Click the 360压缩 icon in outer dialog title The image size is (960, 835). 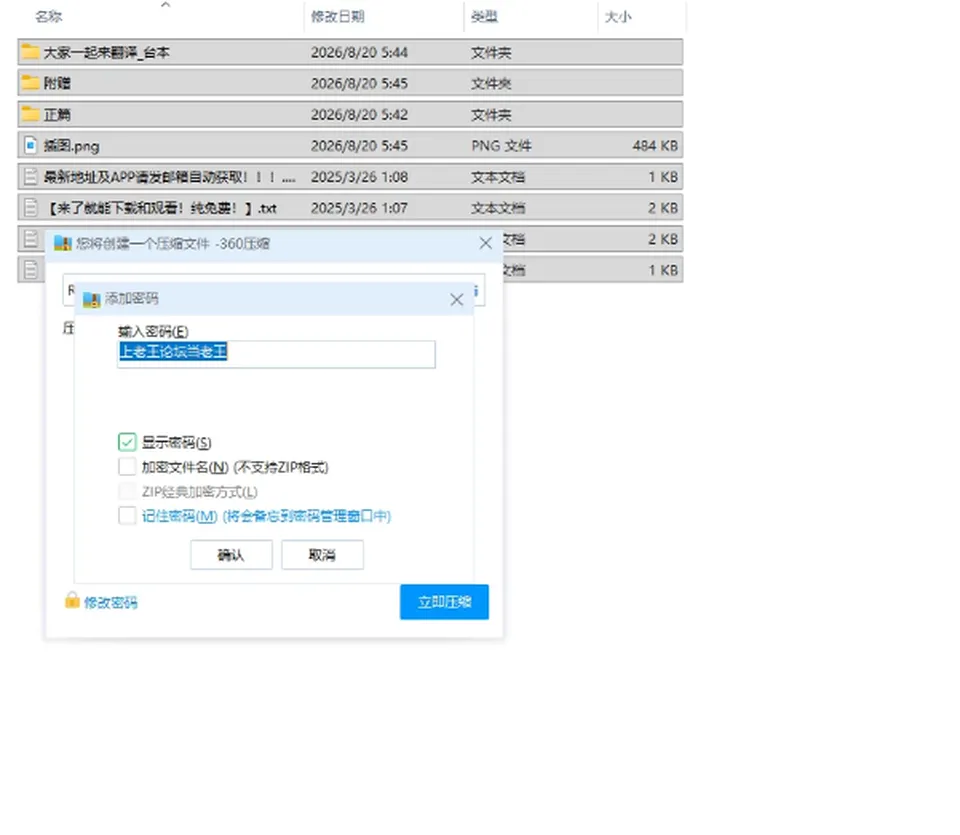click(x=62, y=244)
